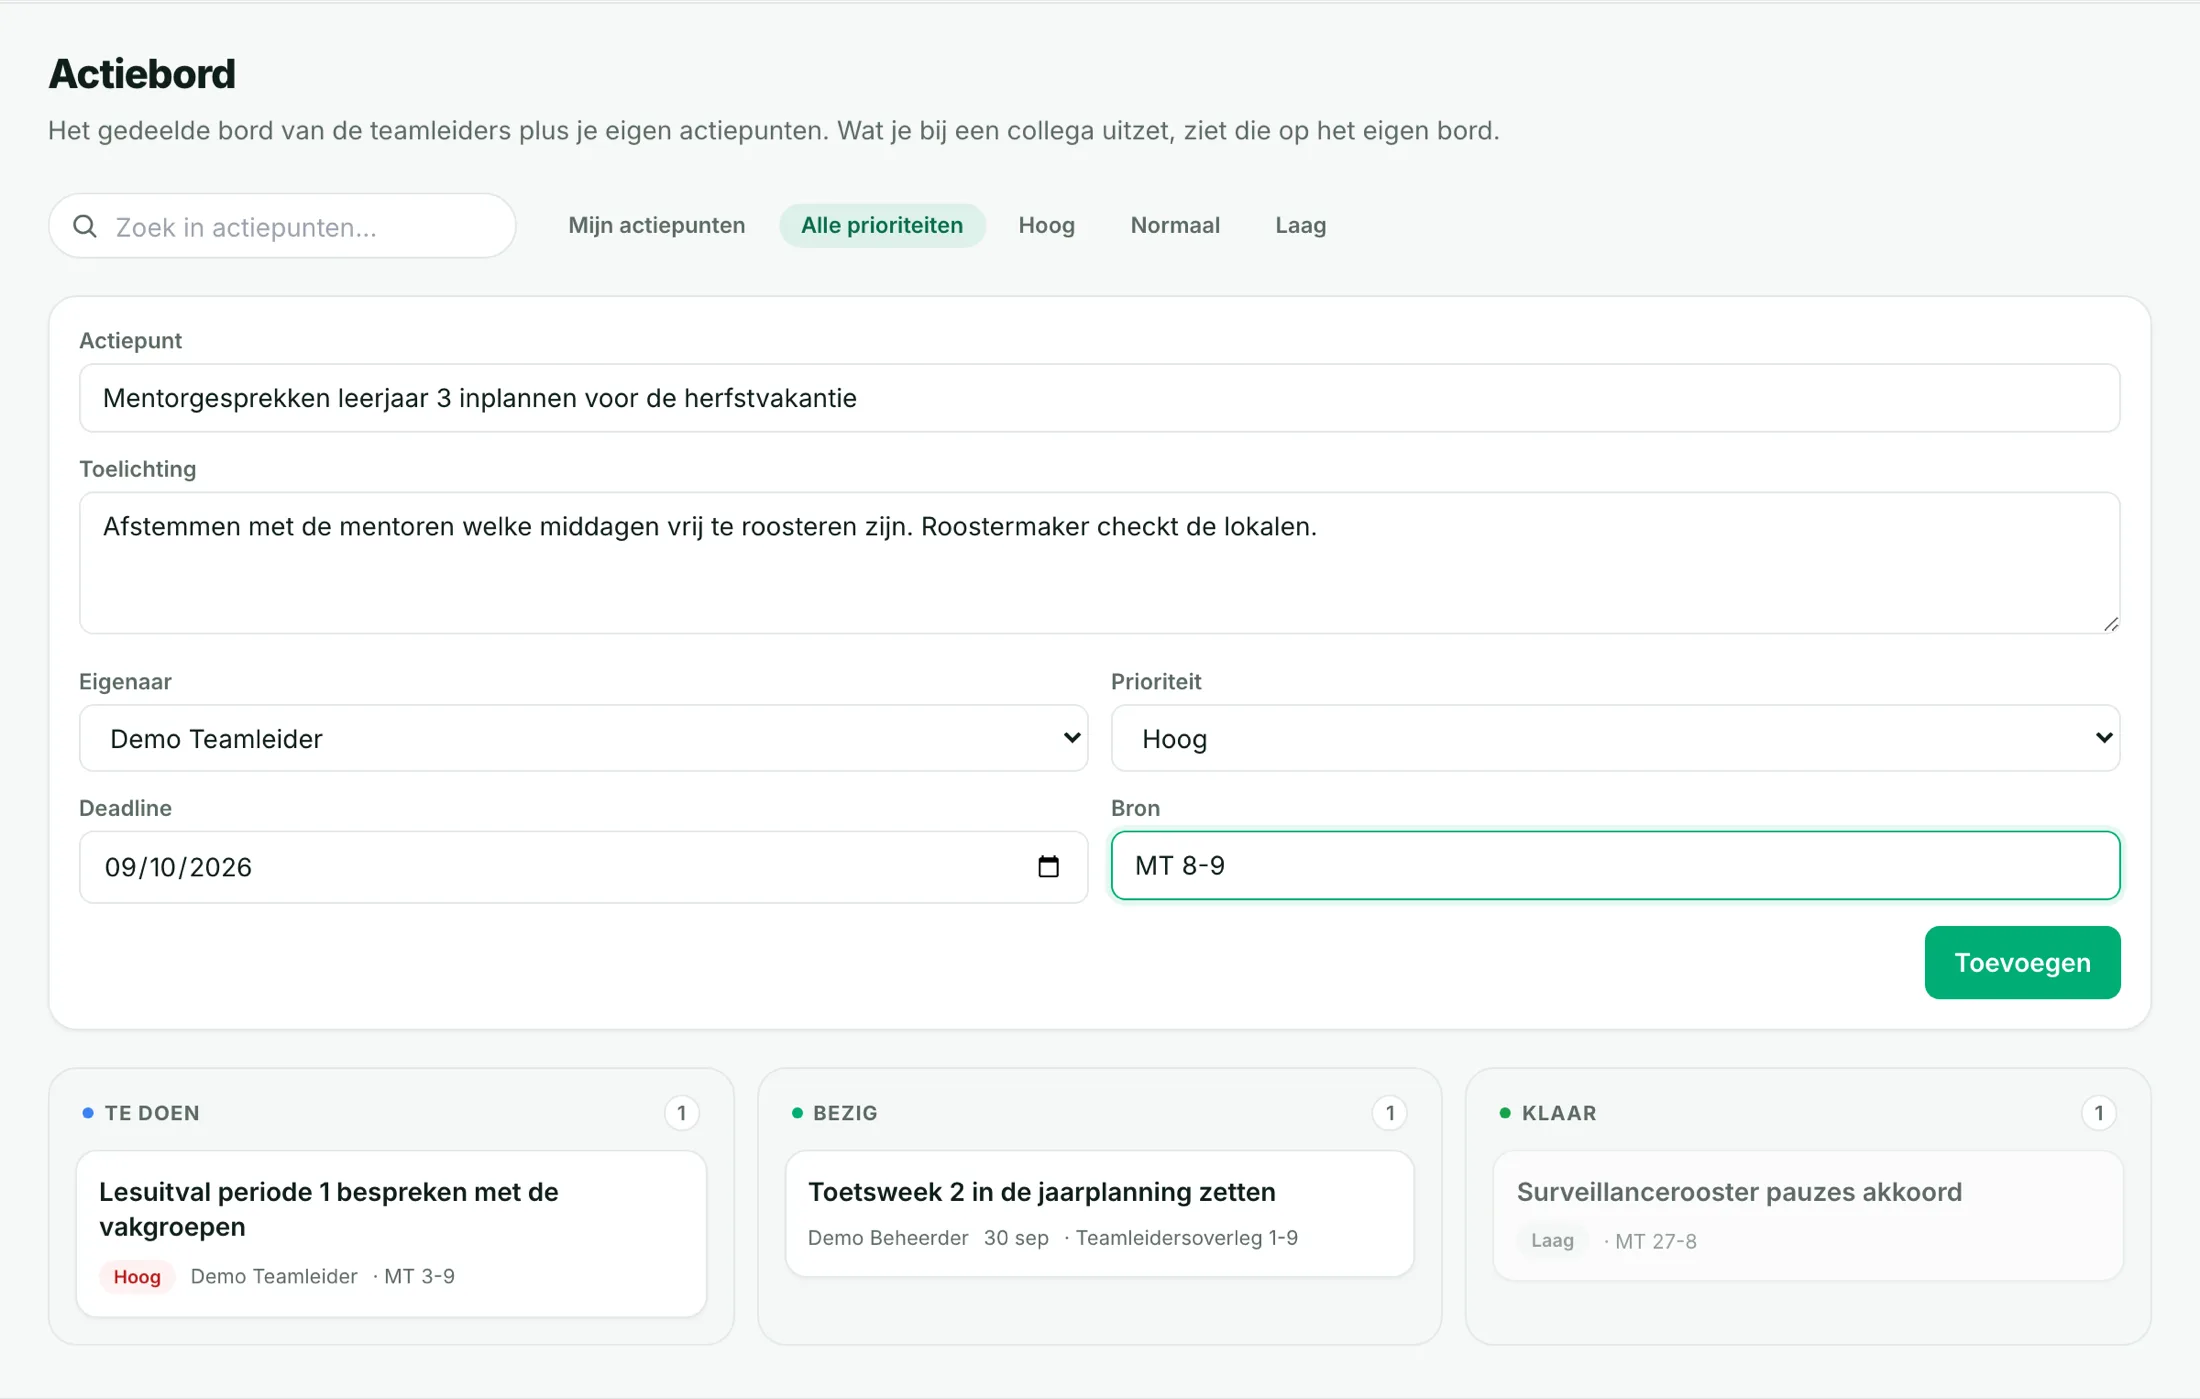This screenshot has height=1399, width=2200.
Task: Focus the Zoek in actiepunten search field
Action: 282,226
